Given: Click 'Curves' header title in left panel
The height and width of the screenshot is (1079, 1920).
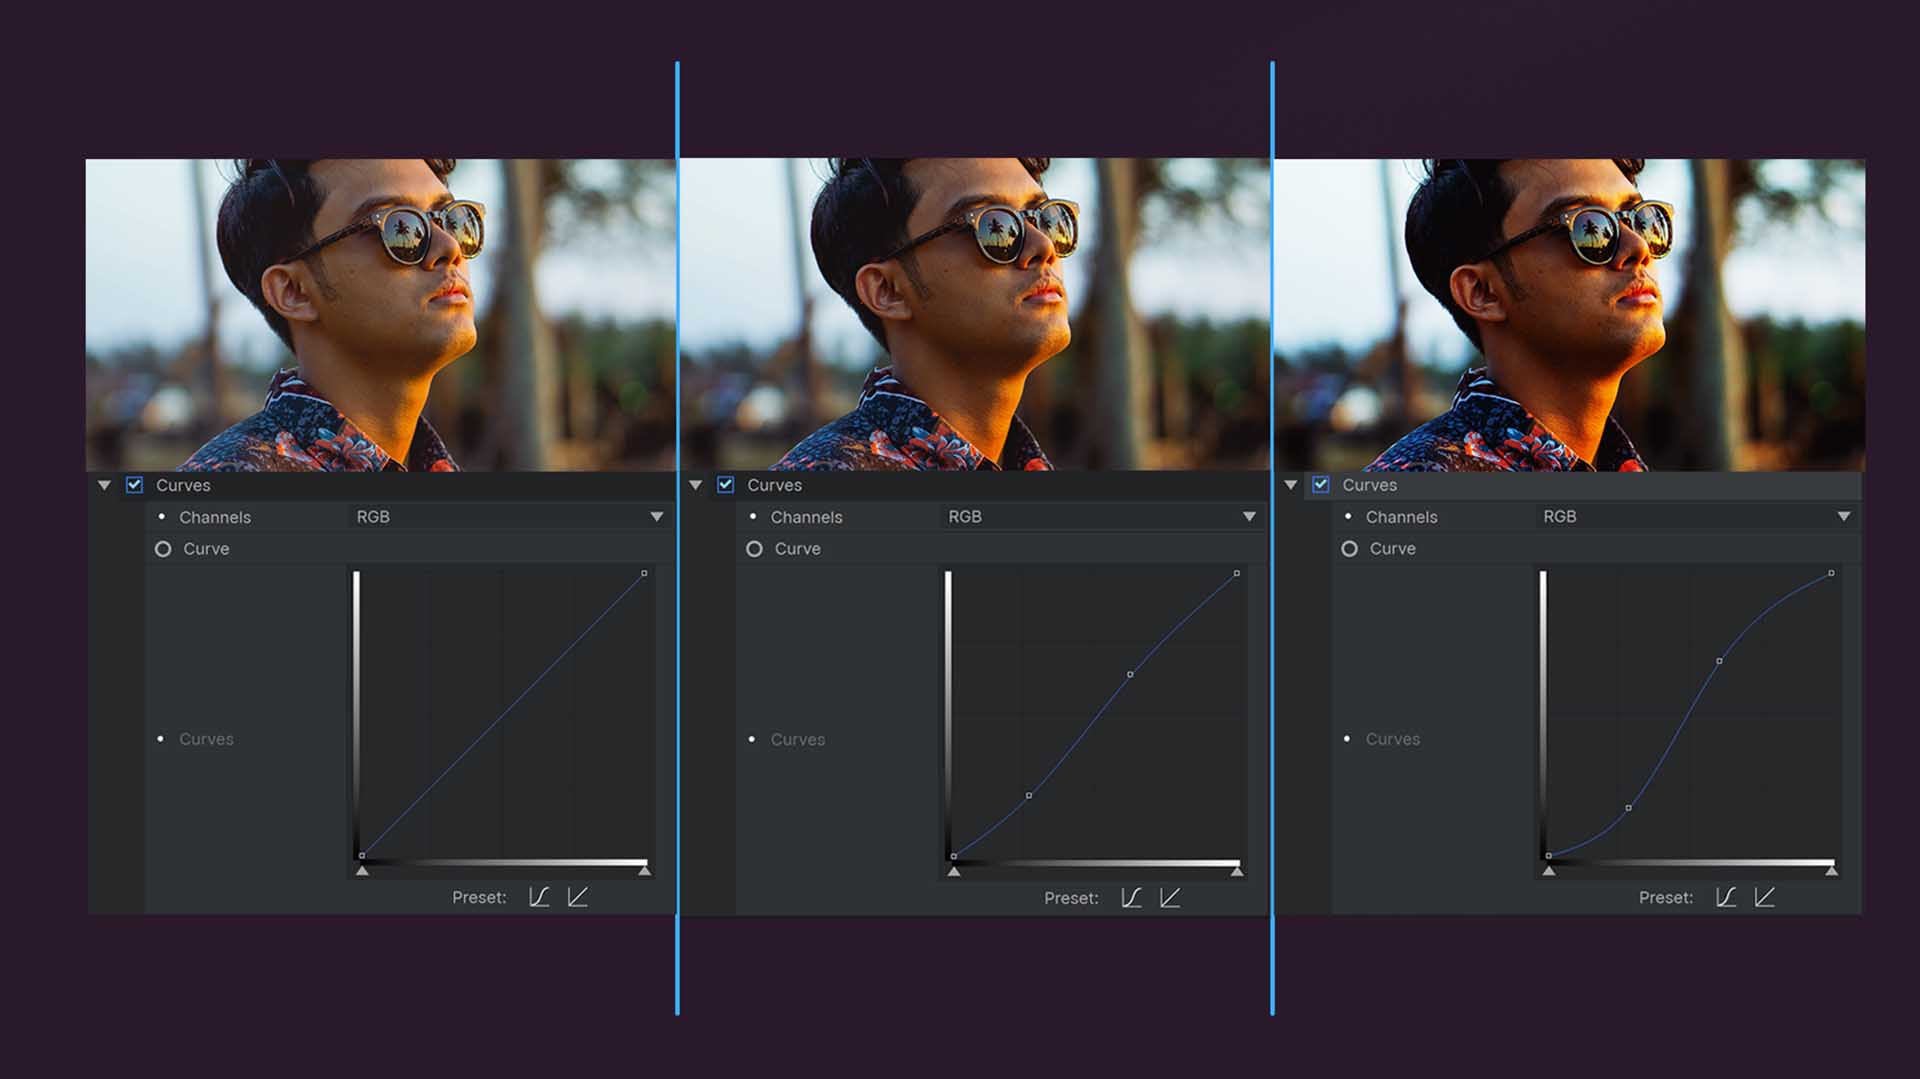Looking at the screenshot, I should [183, 485].
